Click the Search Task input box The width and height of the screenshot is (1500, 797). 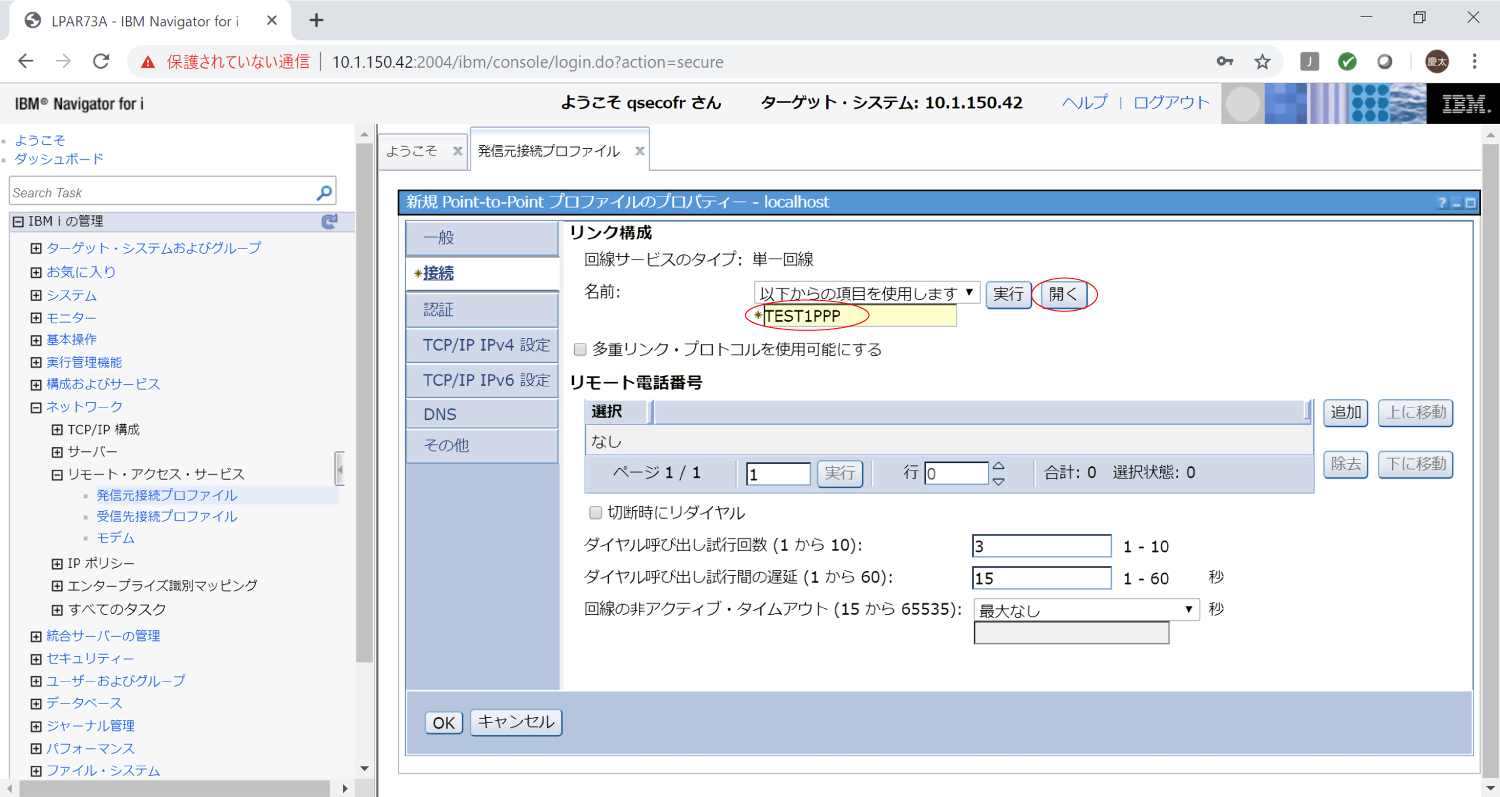pos(163,192)
